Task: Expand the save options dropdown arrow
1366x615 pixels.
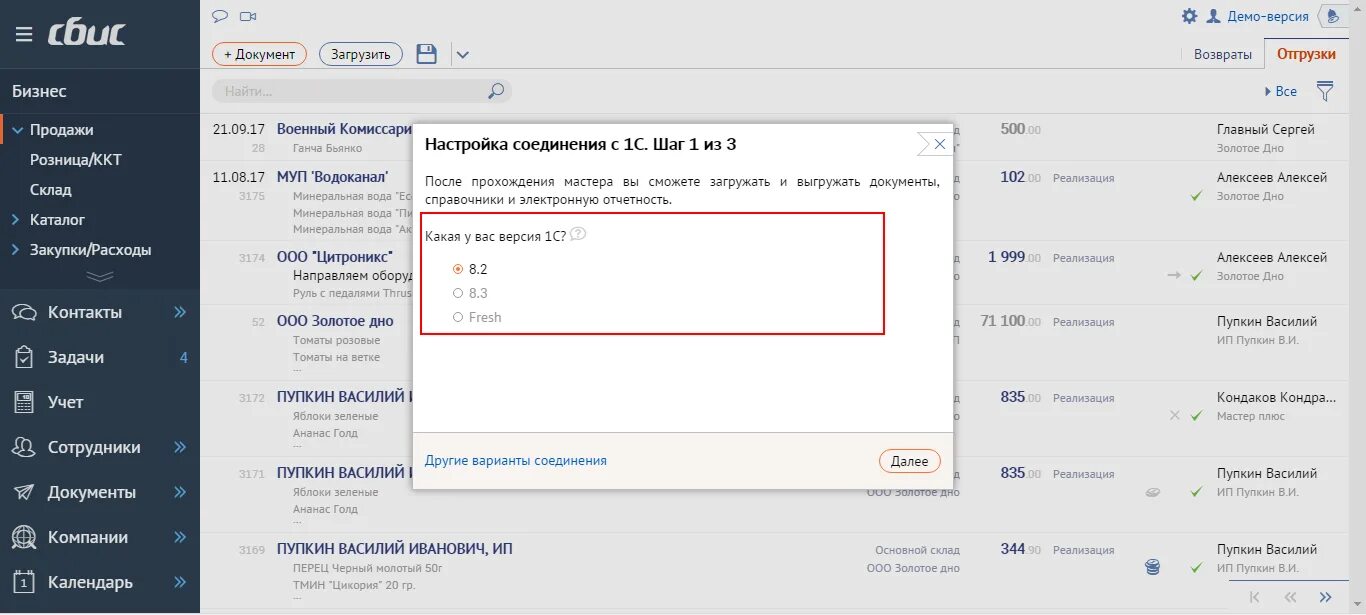Action: [x=462, y=55]
